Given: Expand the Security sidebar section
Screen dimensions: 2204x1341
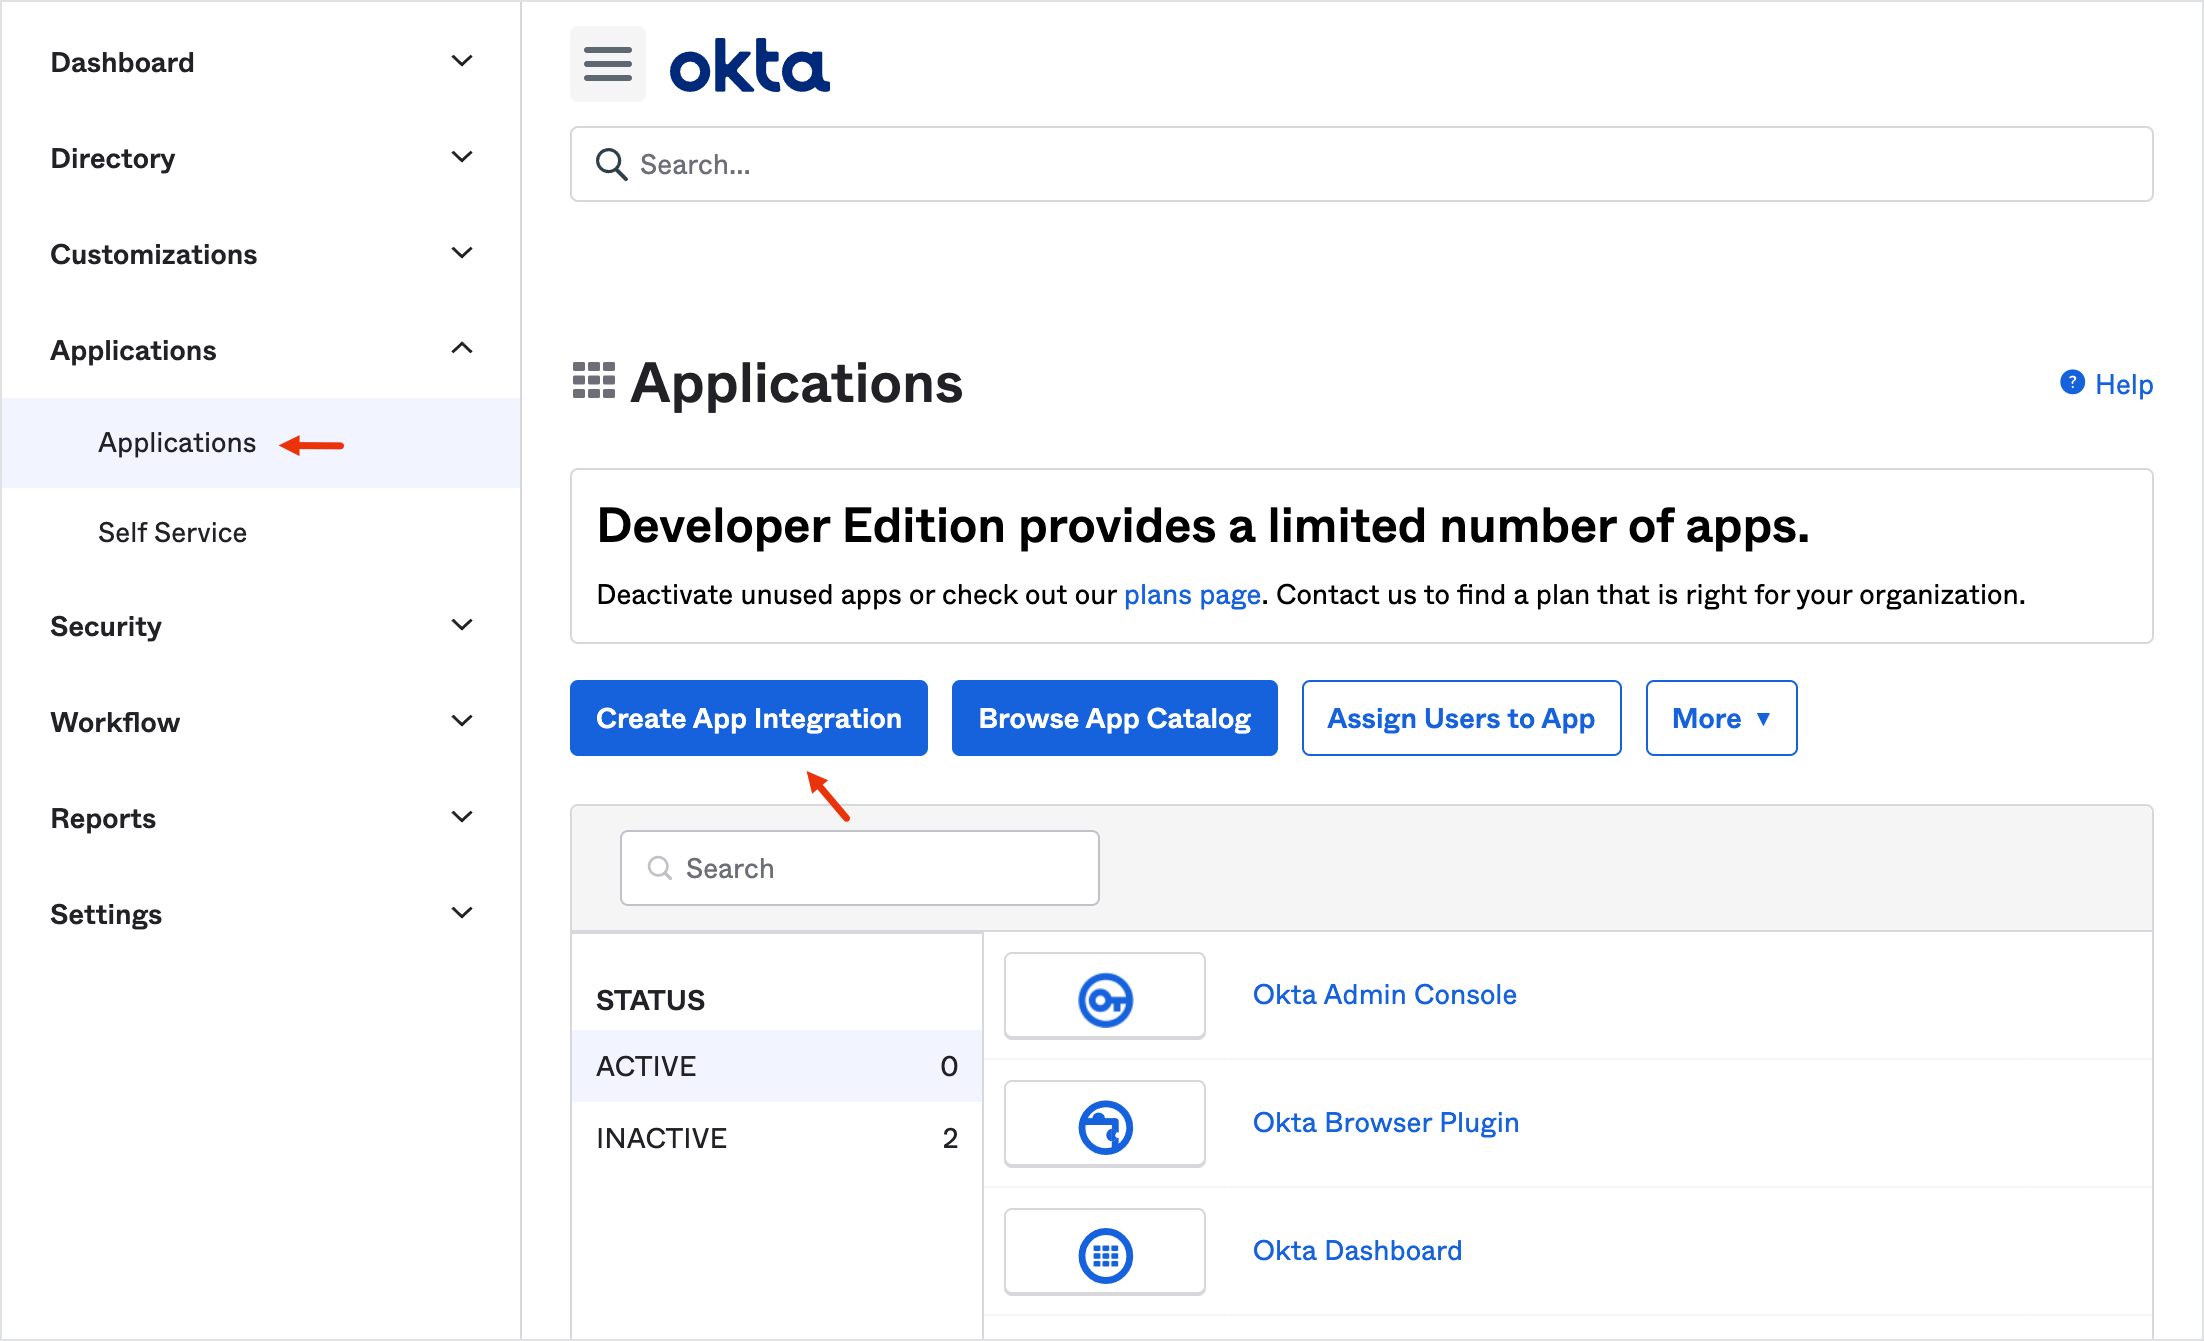Looking at the screenshot, I should pyautogui.click(x=261, y=626).
